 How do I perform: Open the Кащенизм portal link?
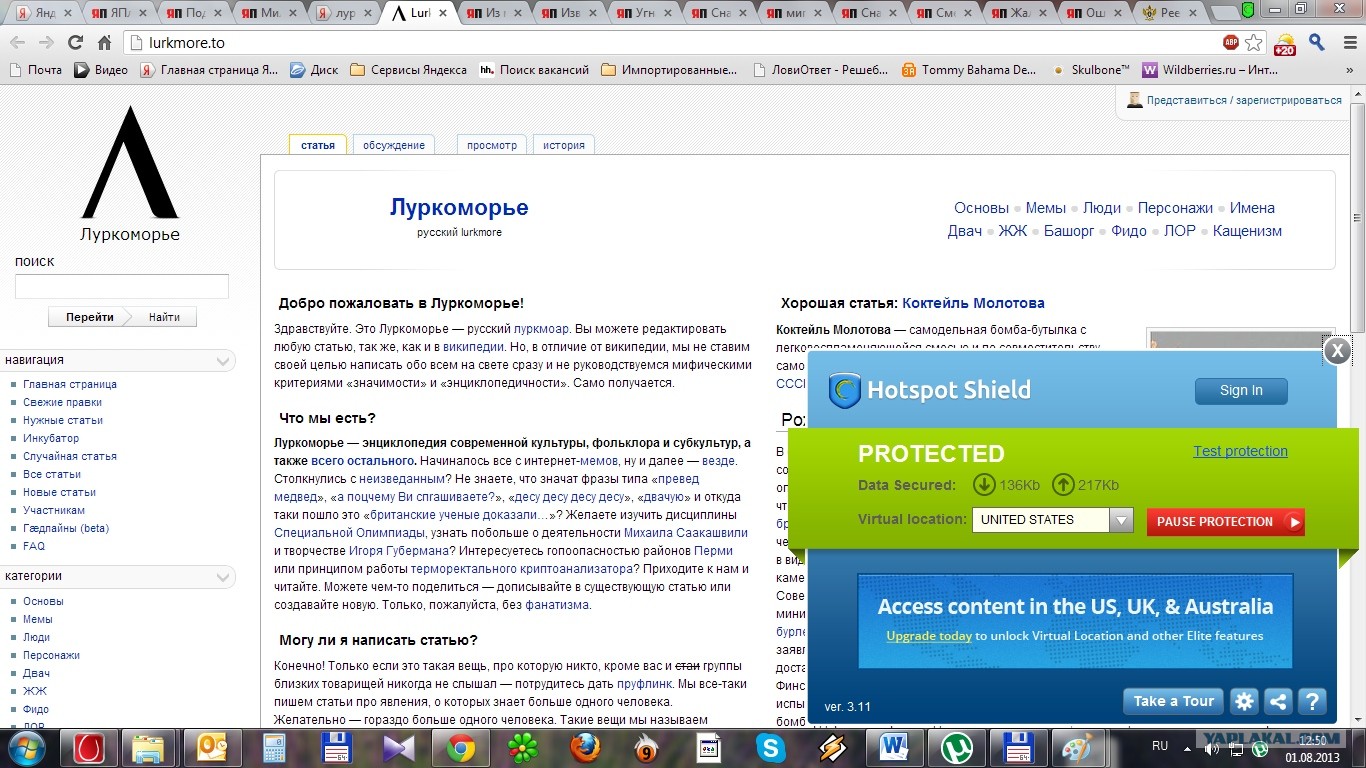1247,231
